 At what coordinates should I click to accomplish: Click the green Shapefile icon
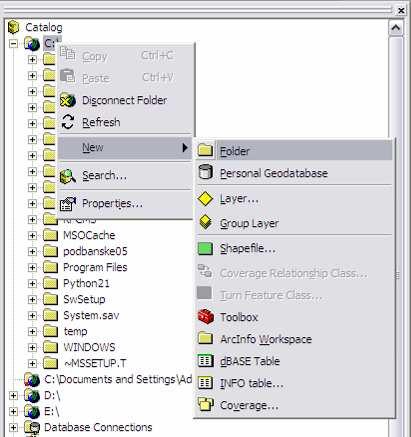[x=205, y=249]
